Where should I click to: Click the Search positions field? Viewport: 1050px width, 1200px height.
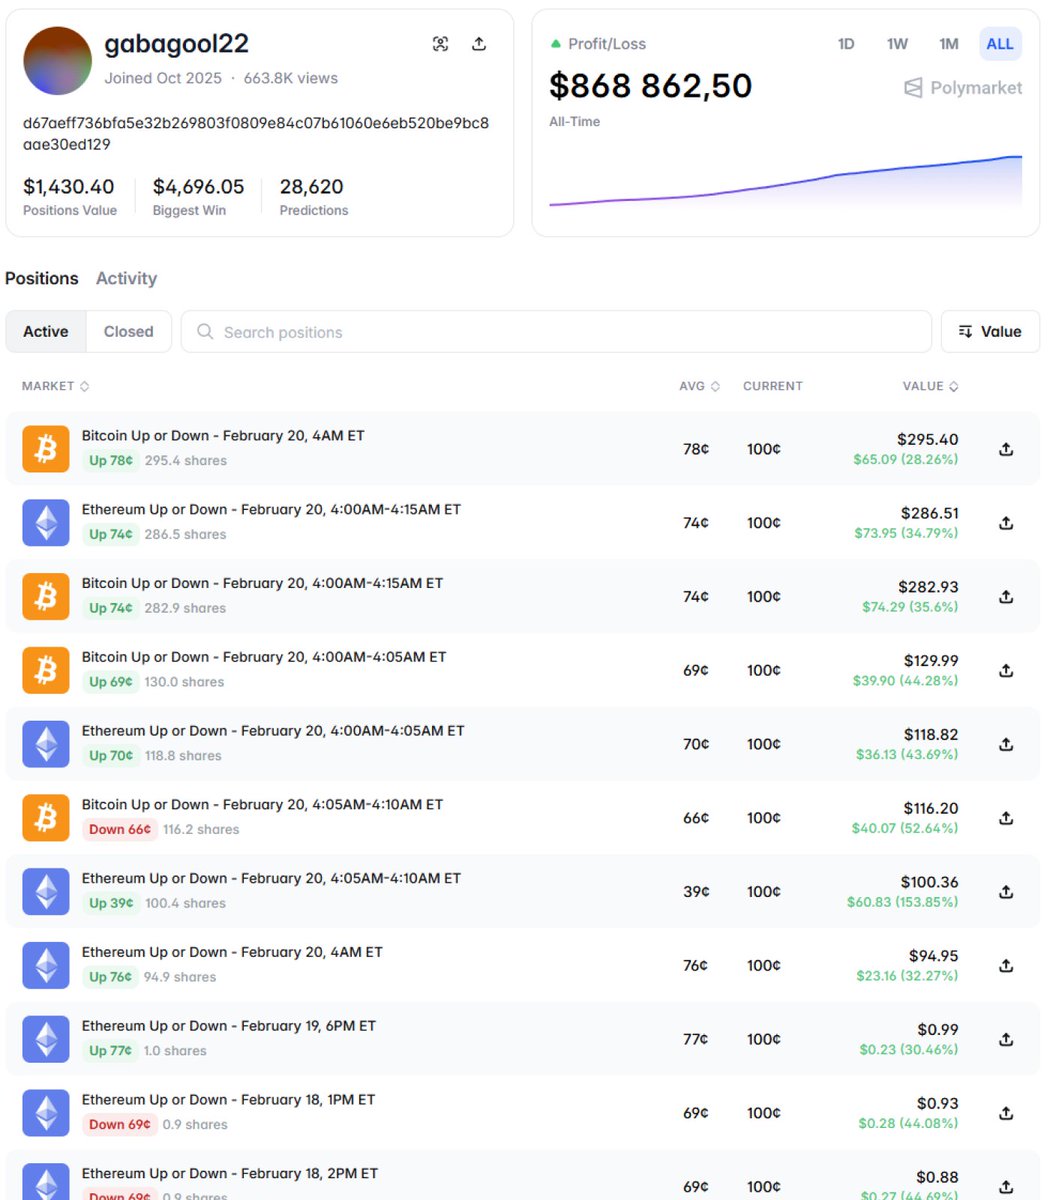coord(556,331)
